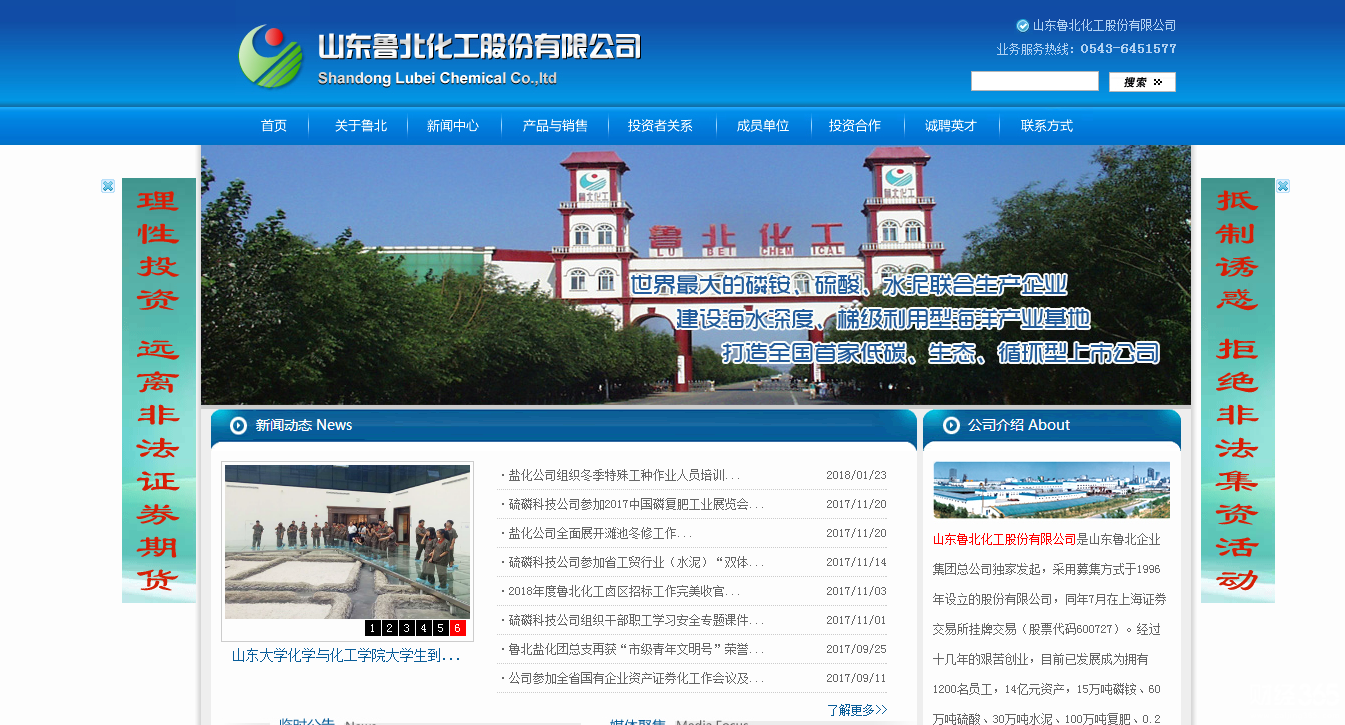1345x725 pixels.
Task: Click the date 2018/01/23 in the news list
Action: 856,475
